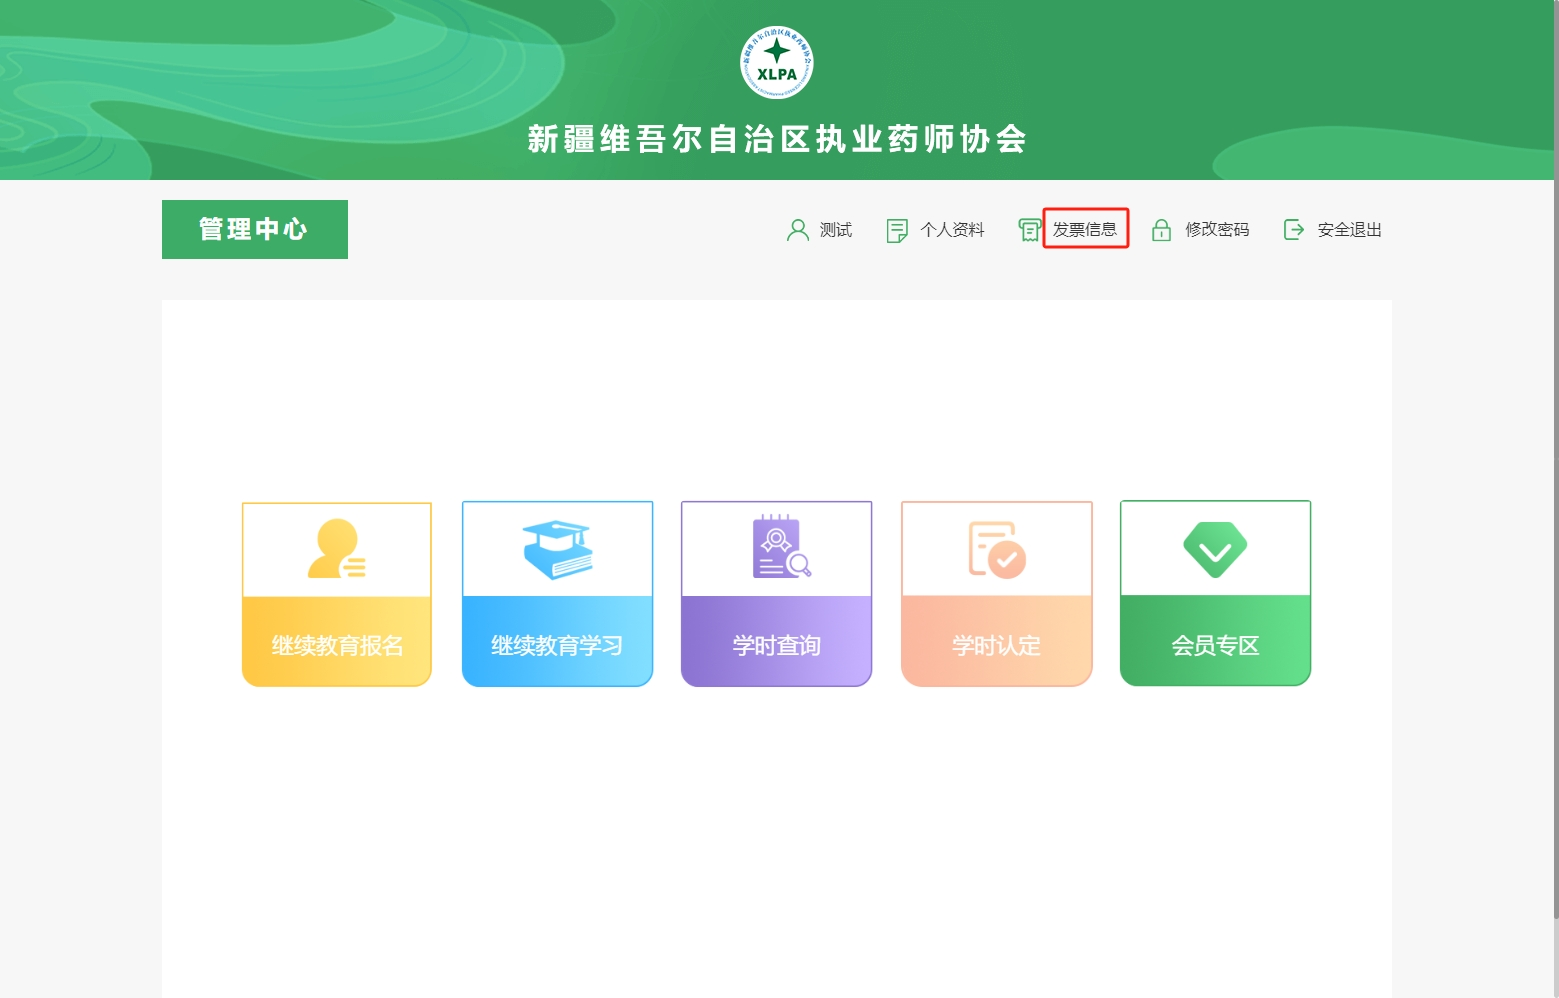This screenshot has width=1559, height=998.
Task: Go to 学时查询 purple label
Action: pos(776,645)
